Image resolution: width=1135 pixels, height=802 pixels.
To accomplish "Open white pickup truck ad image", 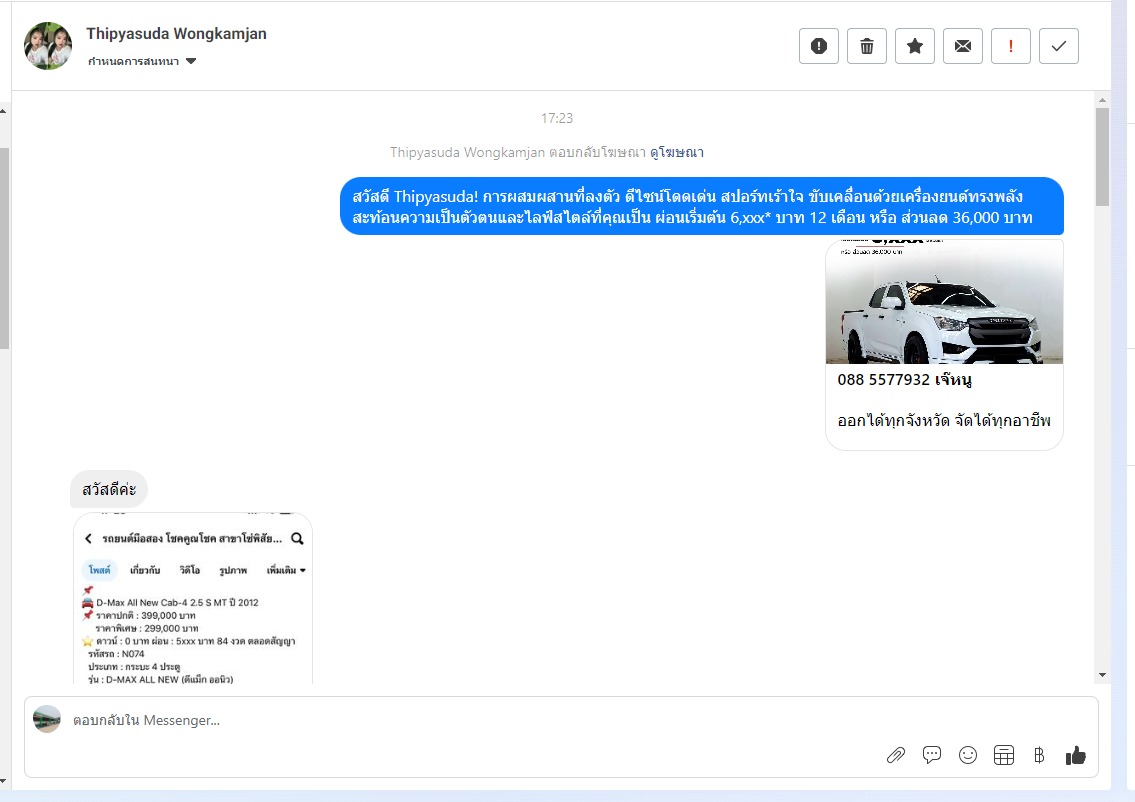I will point(944,302).
